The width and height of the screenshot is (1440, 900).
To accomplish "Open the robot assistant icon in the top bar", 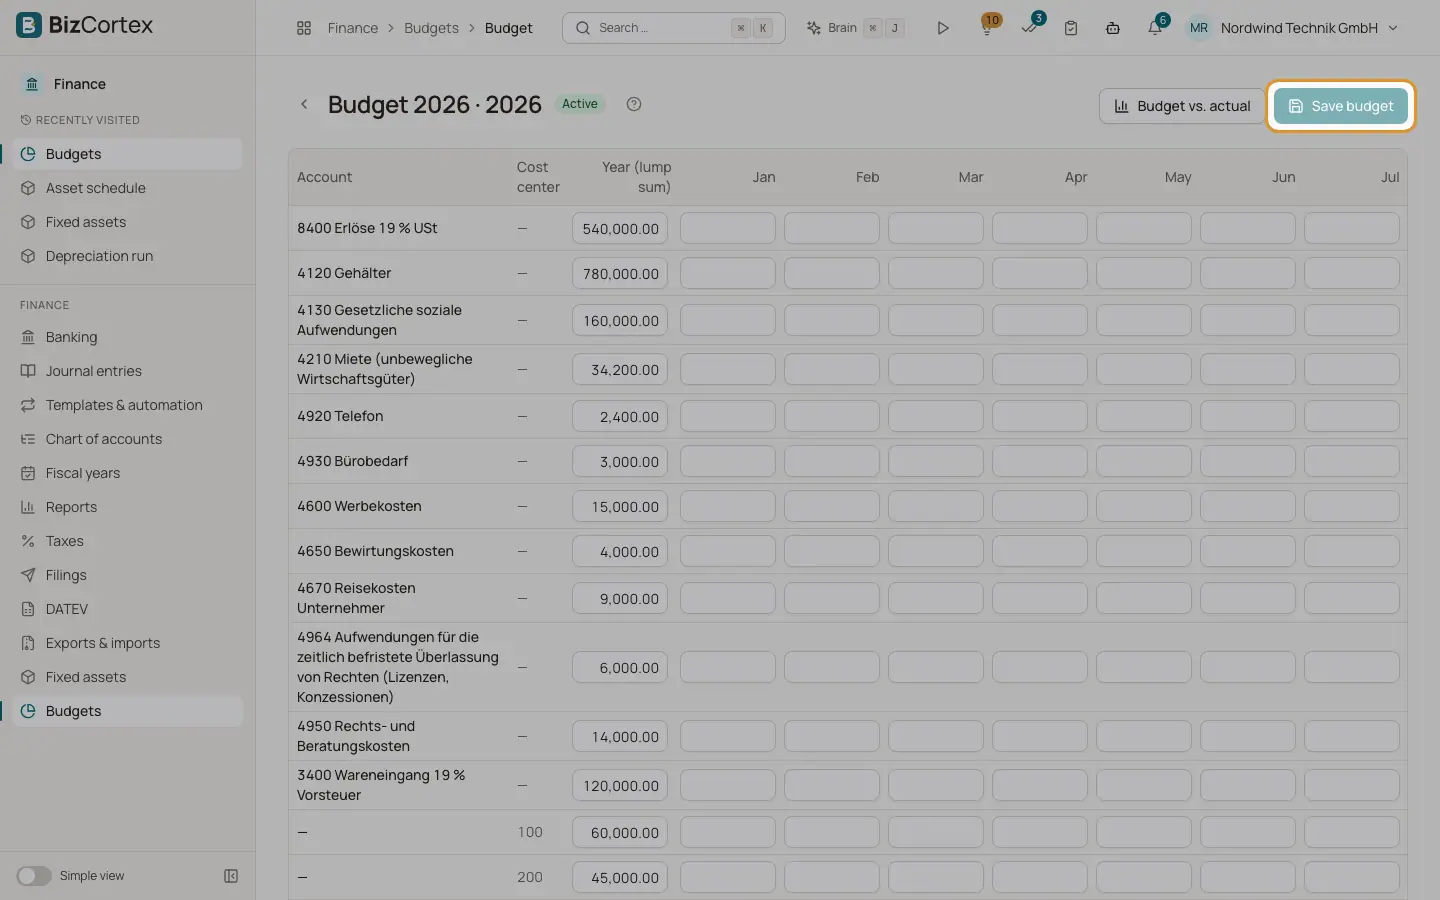I will (x=1113, y=28).
